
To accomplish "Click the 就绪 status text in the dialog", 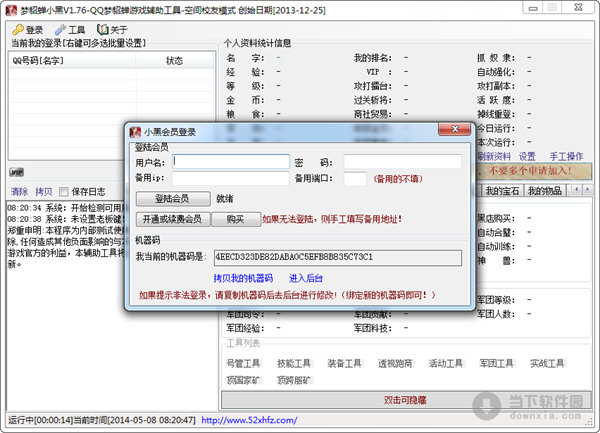I will point(225,199).
